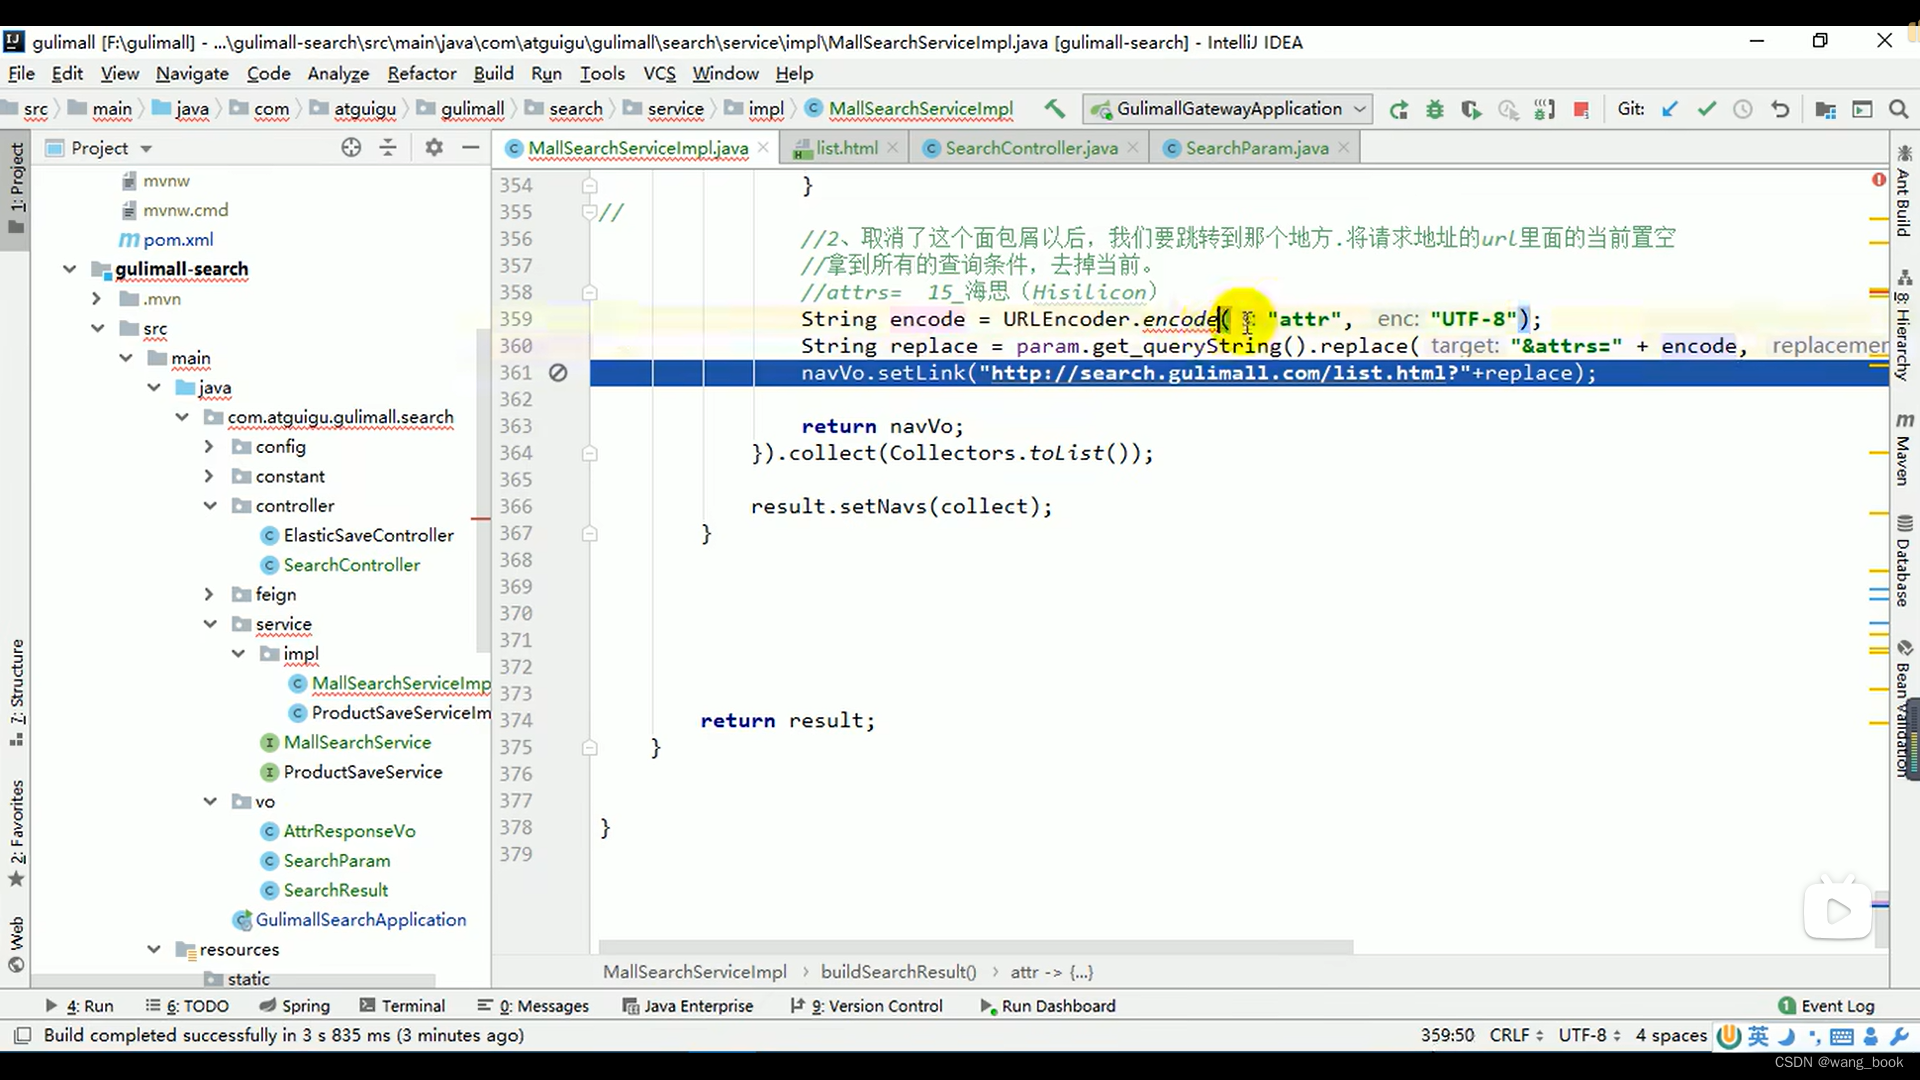Start debugging with the bug icon
The height and width of the screenshot is (1080, 1920).
[x=1435, y=109]
